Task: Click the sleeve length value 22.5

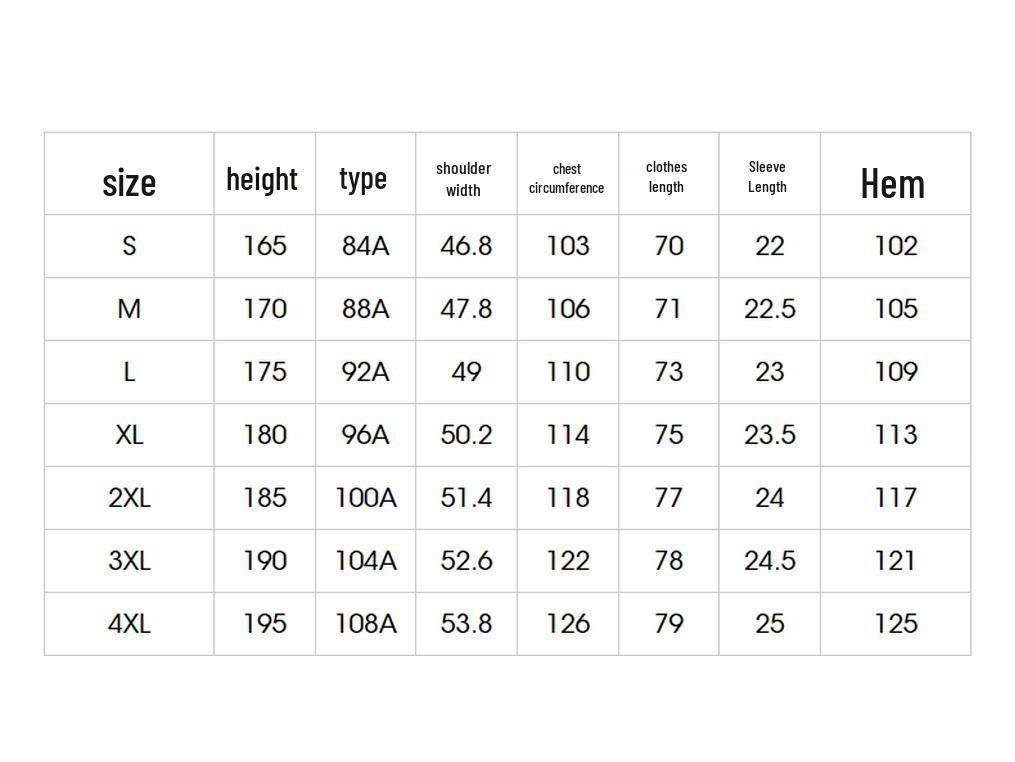Action: [769, 309]
